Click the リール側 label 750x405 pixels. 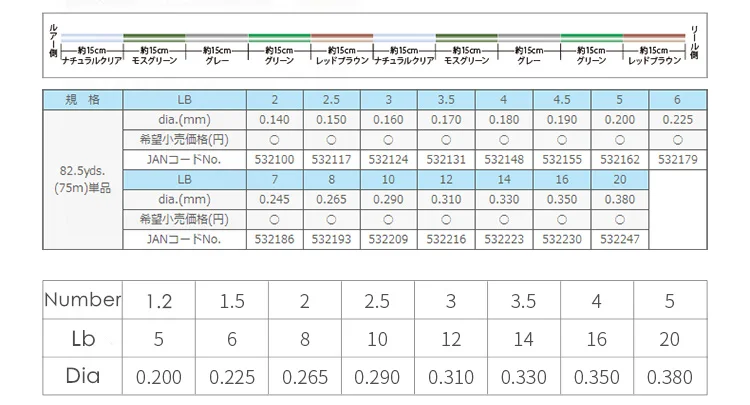tap(695, 43)
